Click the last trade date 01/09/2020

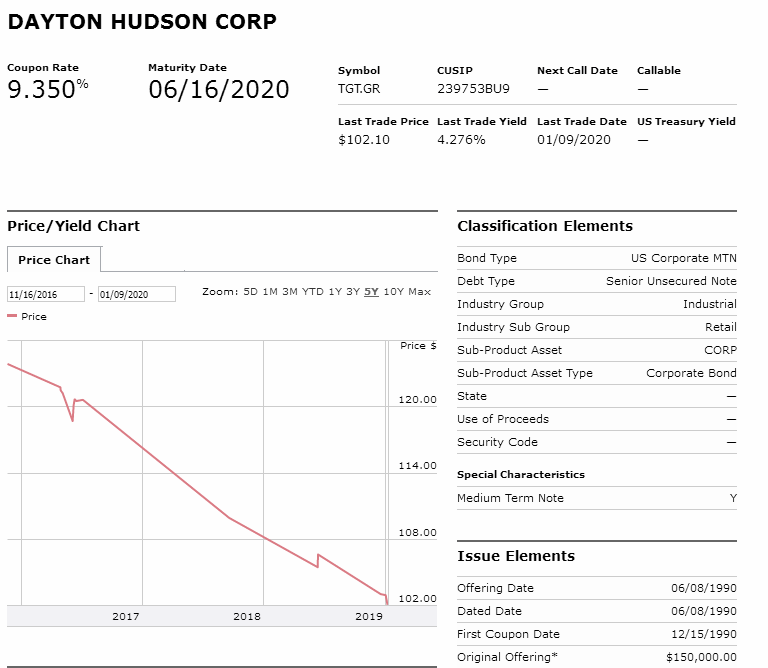click(x=574, y=140)
